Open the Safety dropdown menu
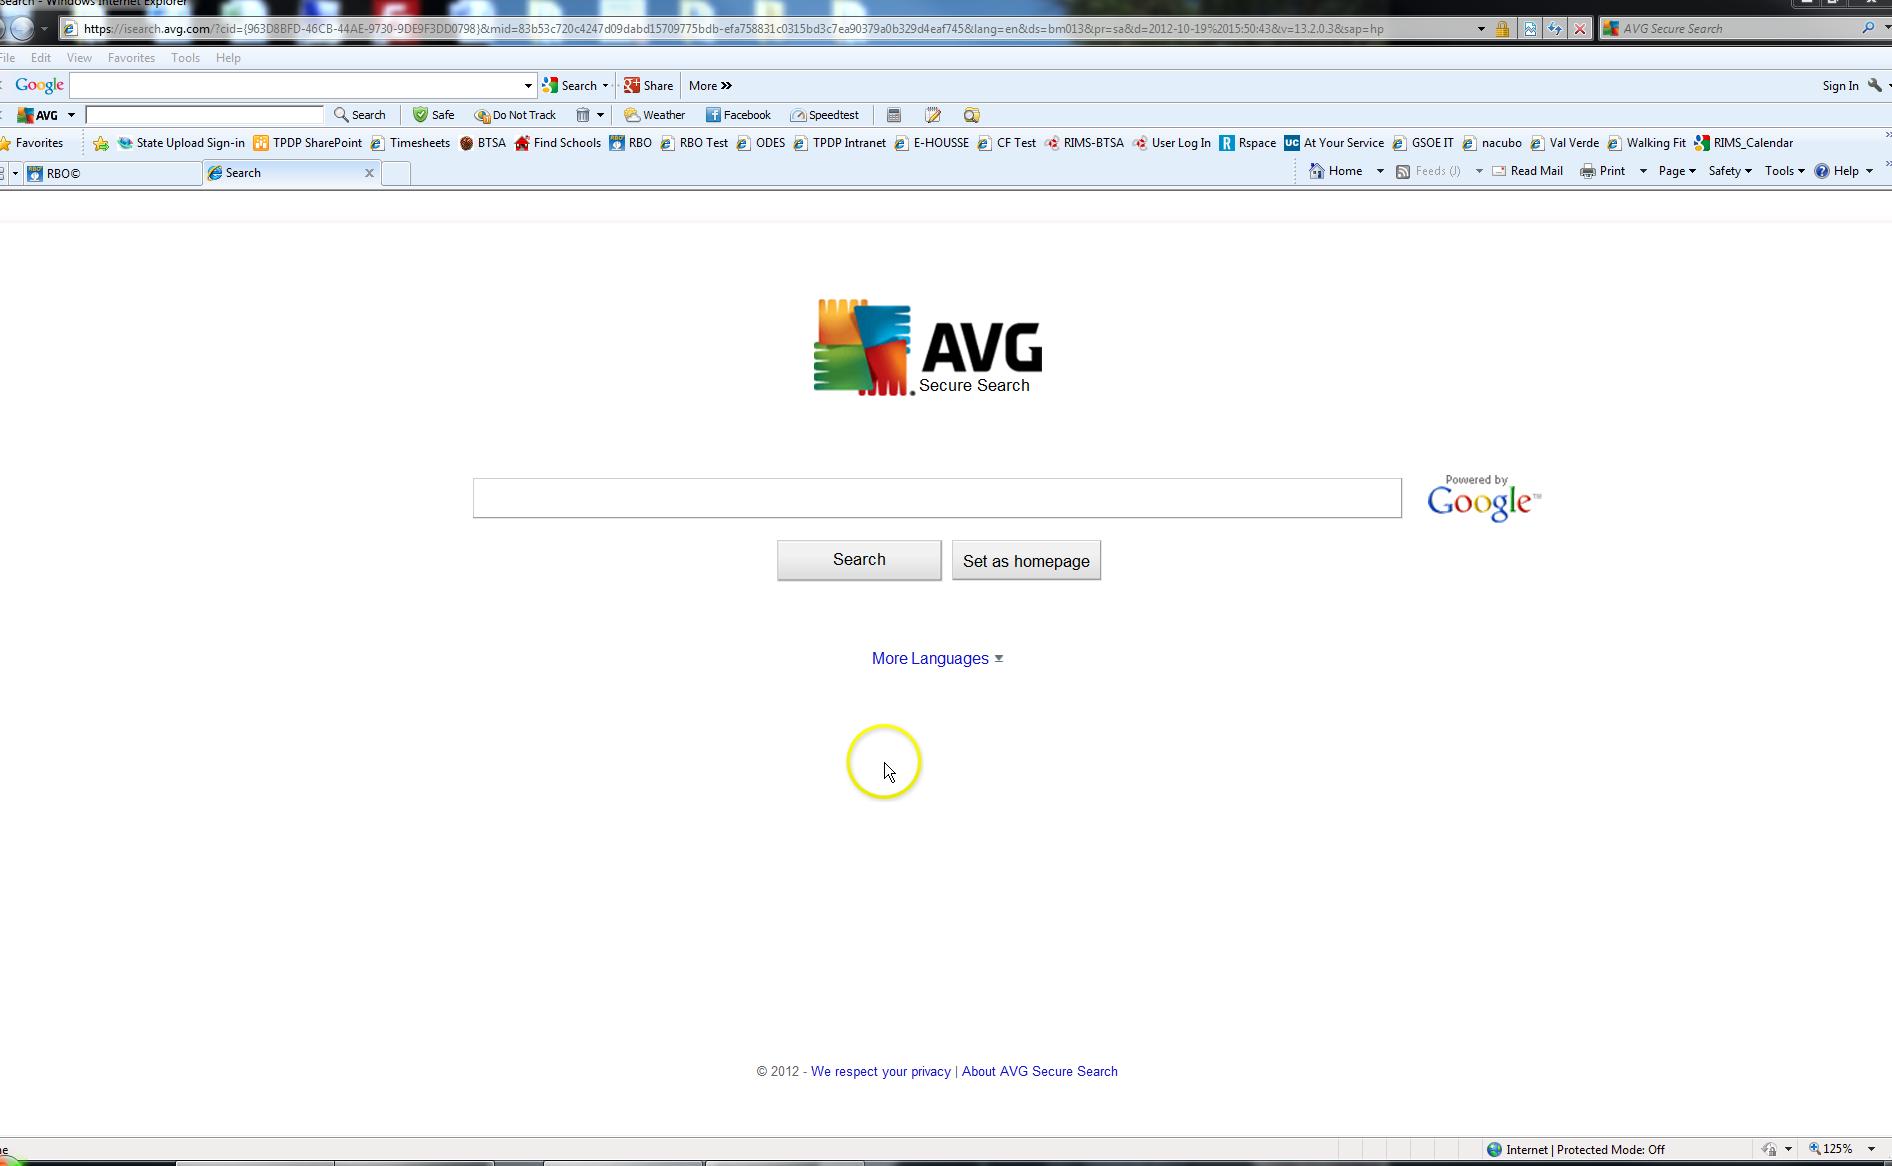This screenshot has width=1892, height=1166. pos(1729,171)
